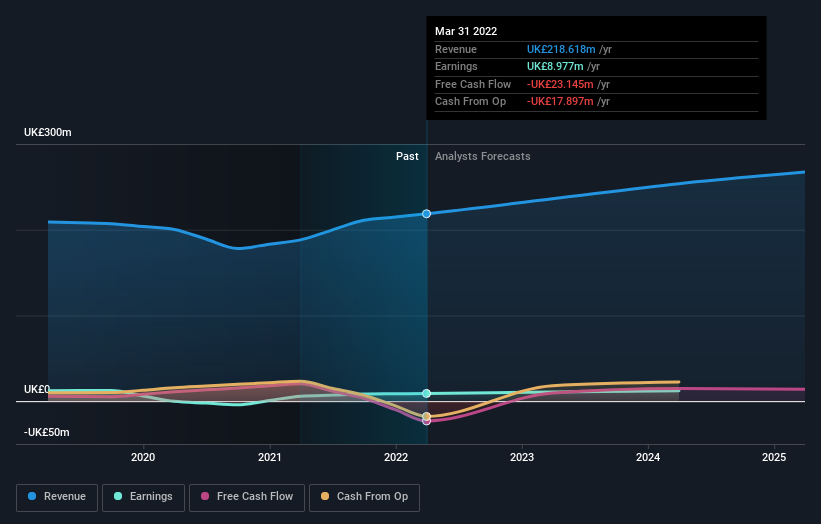Click the Mar 31 2022 tooltip date
821x524 pixels.
pos(466,31)
